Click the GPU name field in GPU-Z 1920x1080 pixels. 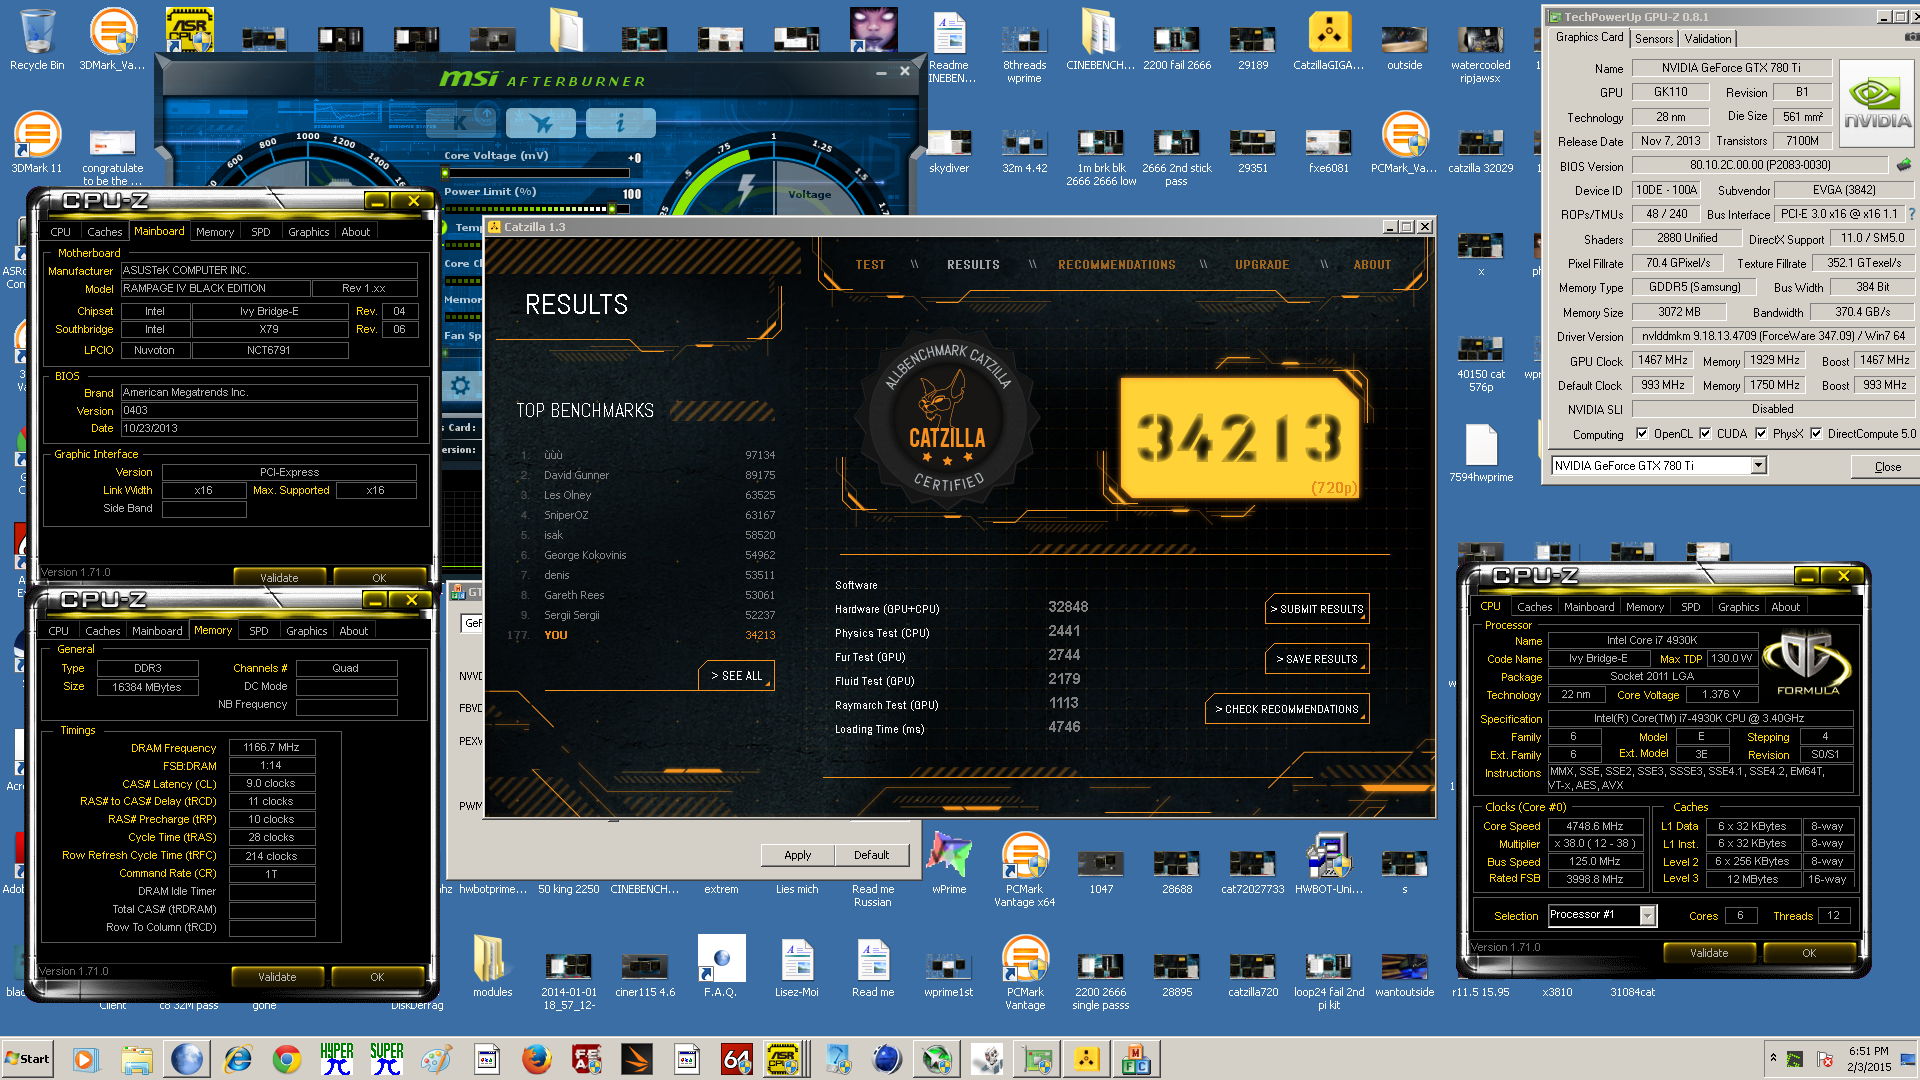[1731, 68]
